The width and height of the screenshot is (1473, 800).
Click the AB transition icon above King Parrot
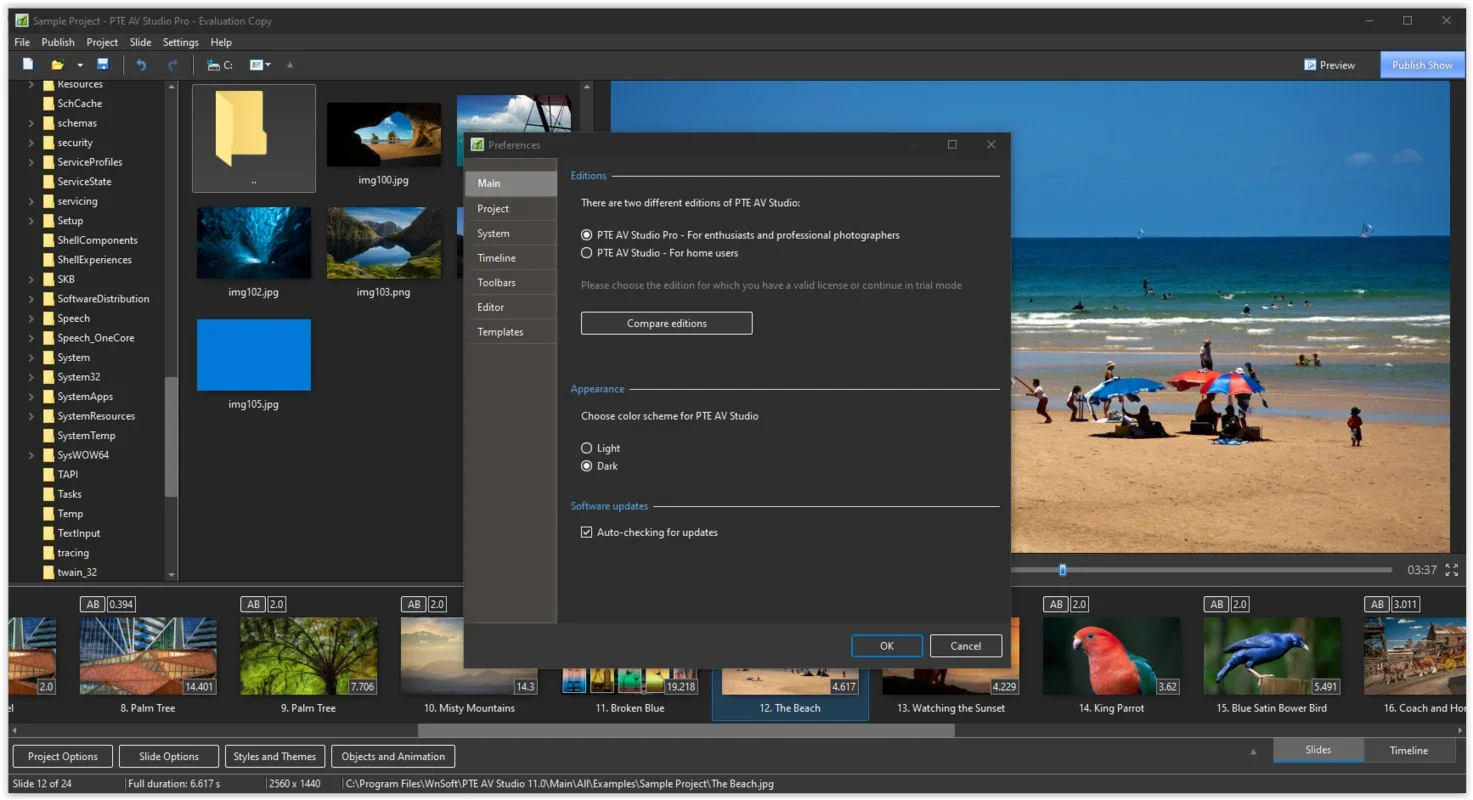(x=1055, y=604)
